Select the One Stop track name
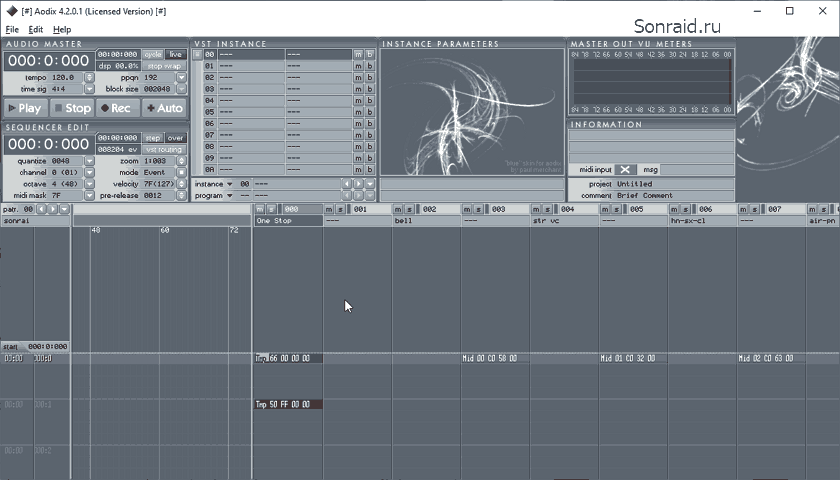 click(x=289, y=221)
